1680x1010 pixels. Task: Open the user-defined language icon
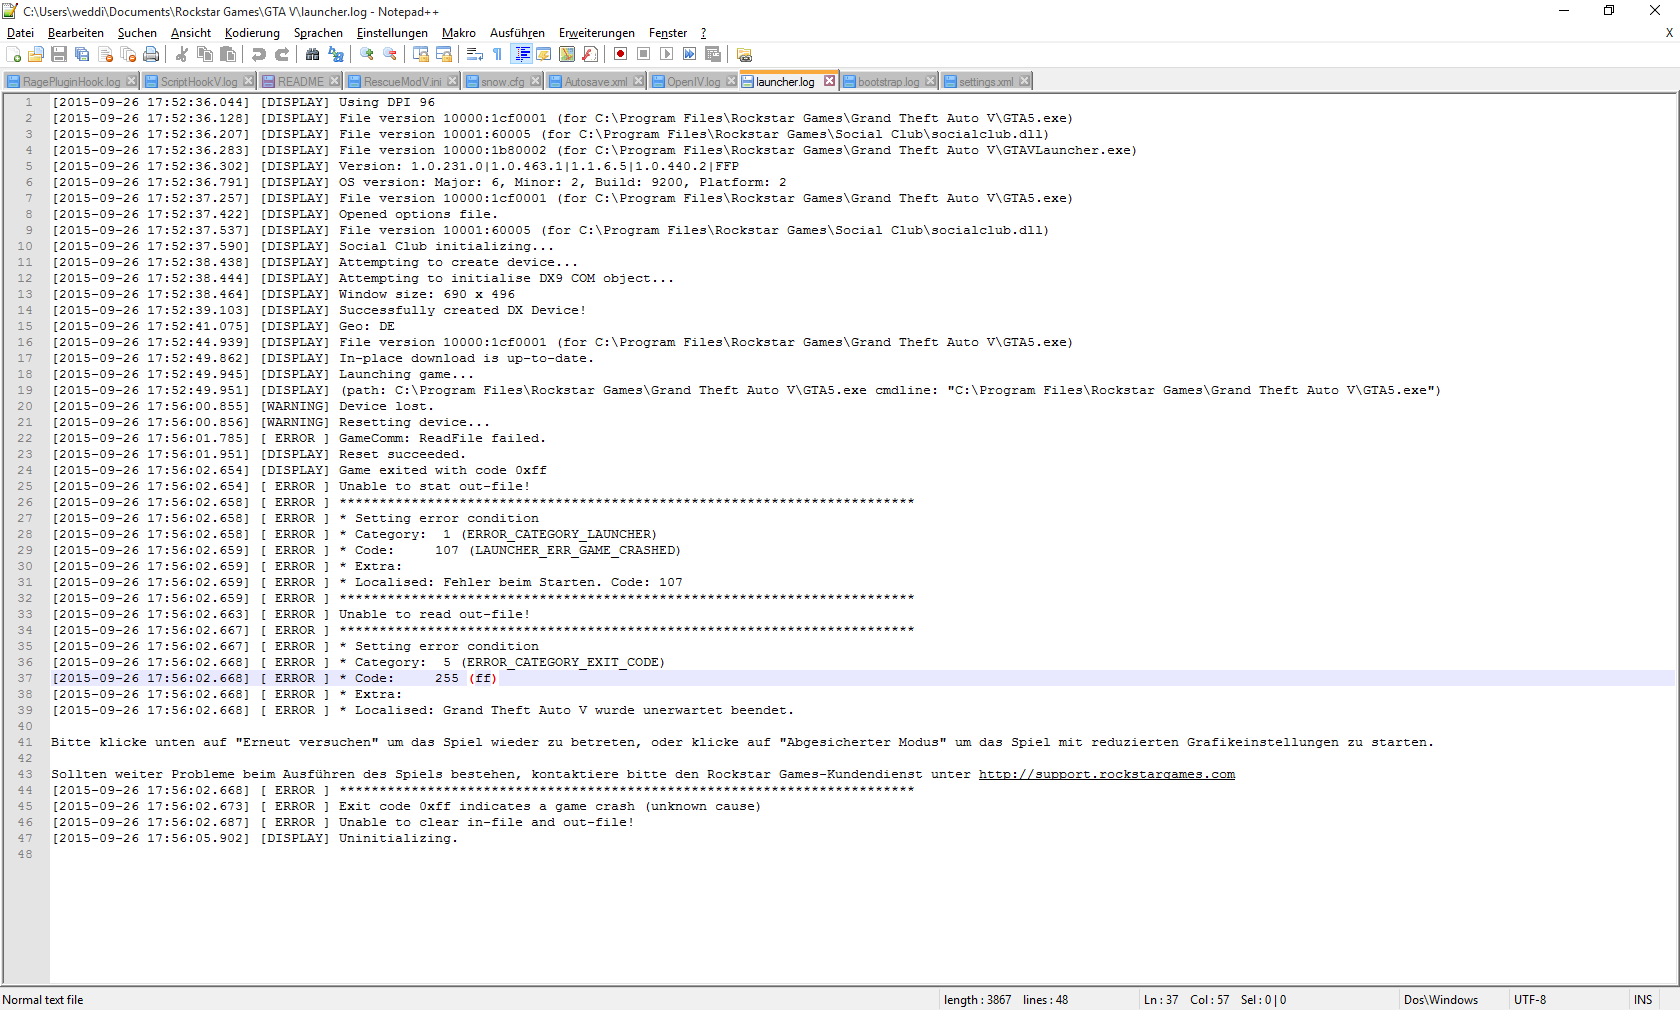544,55
